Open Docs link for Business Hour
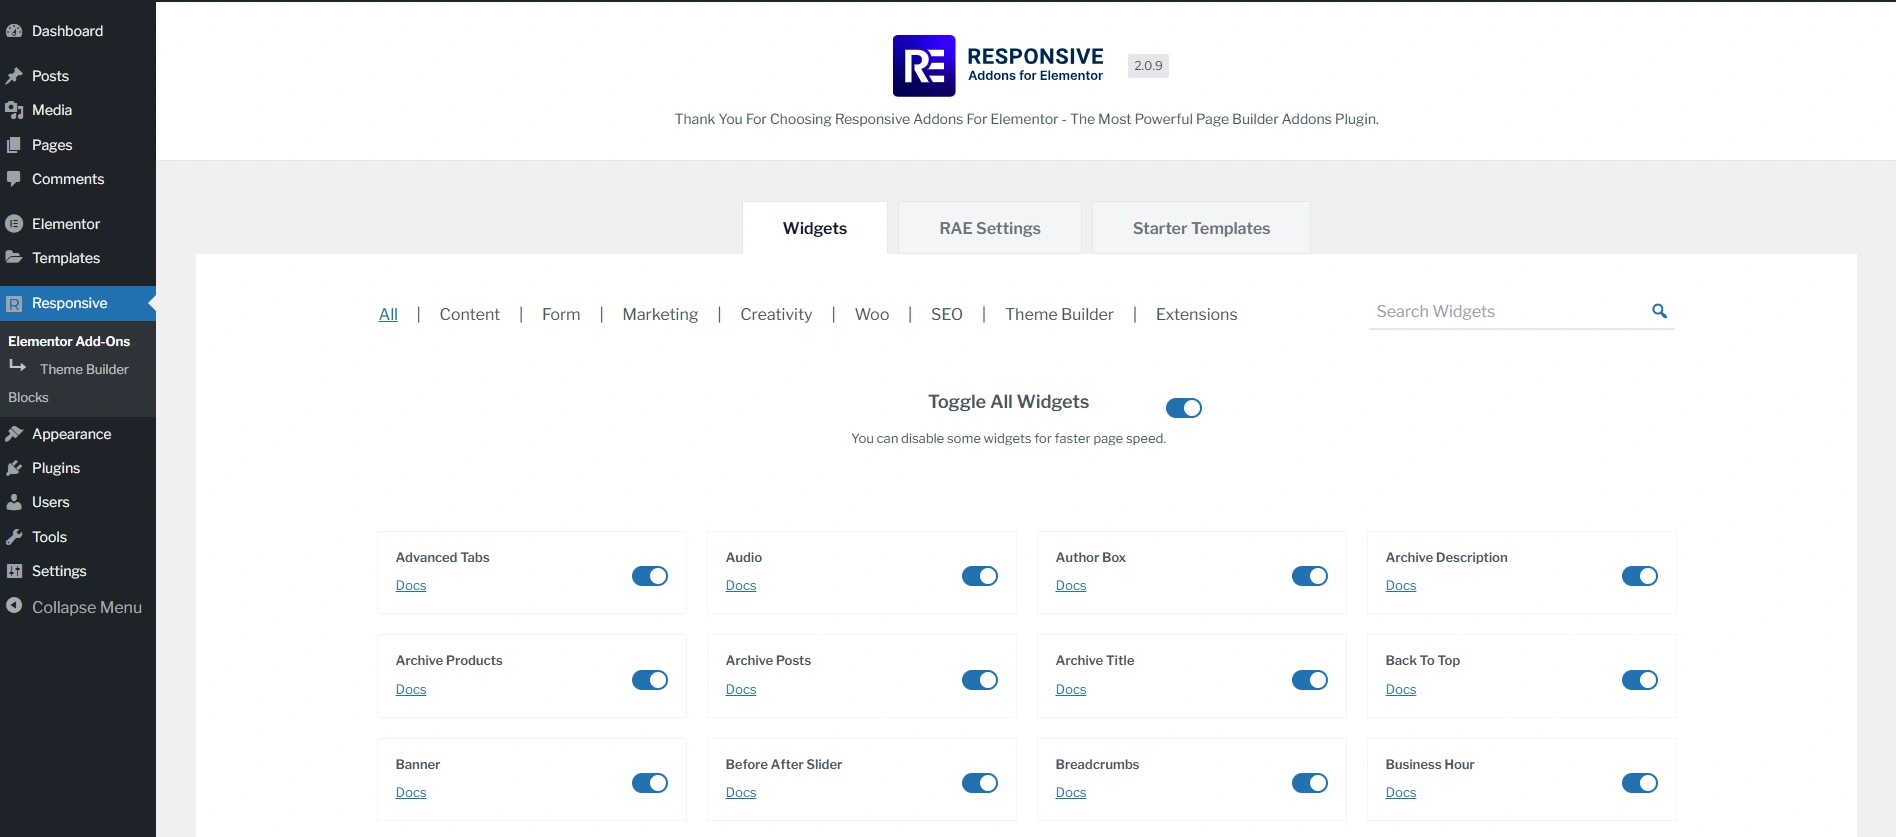 click(x=1401, y=793)
